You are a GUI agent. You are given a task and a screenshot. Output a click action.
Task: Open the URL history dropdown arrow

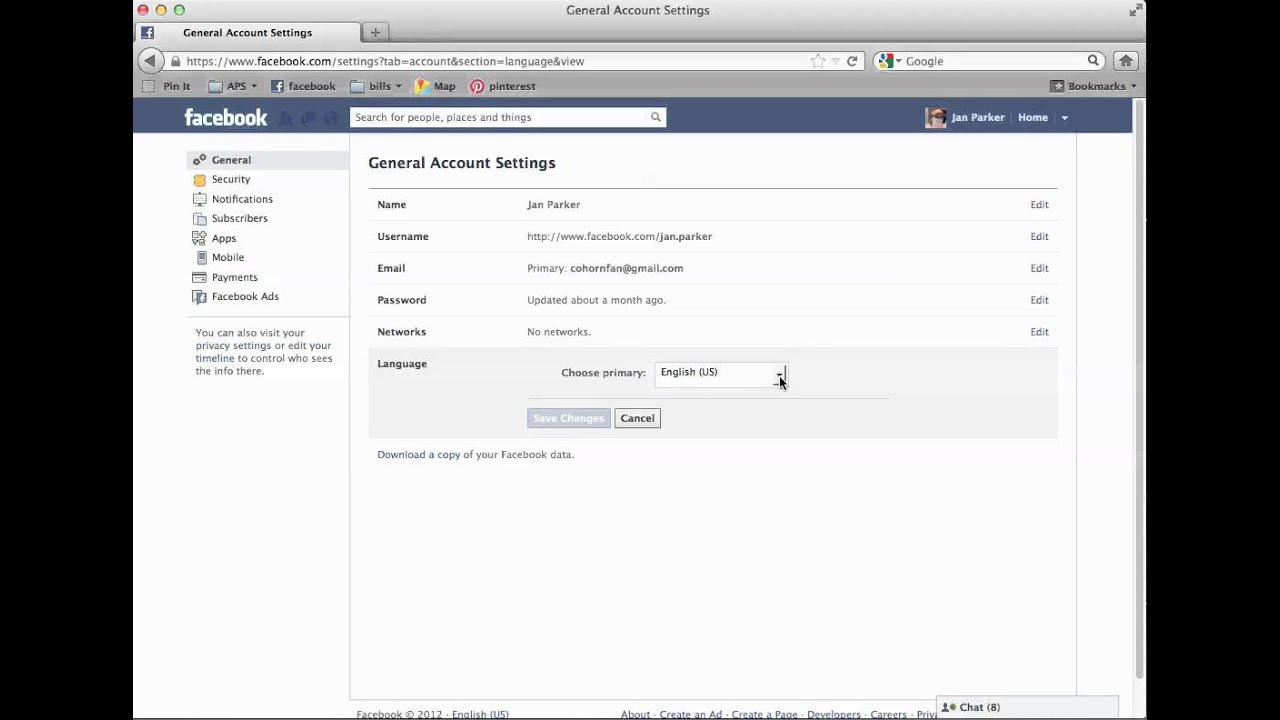(836, 61)
